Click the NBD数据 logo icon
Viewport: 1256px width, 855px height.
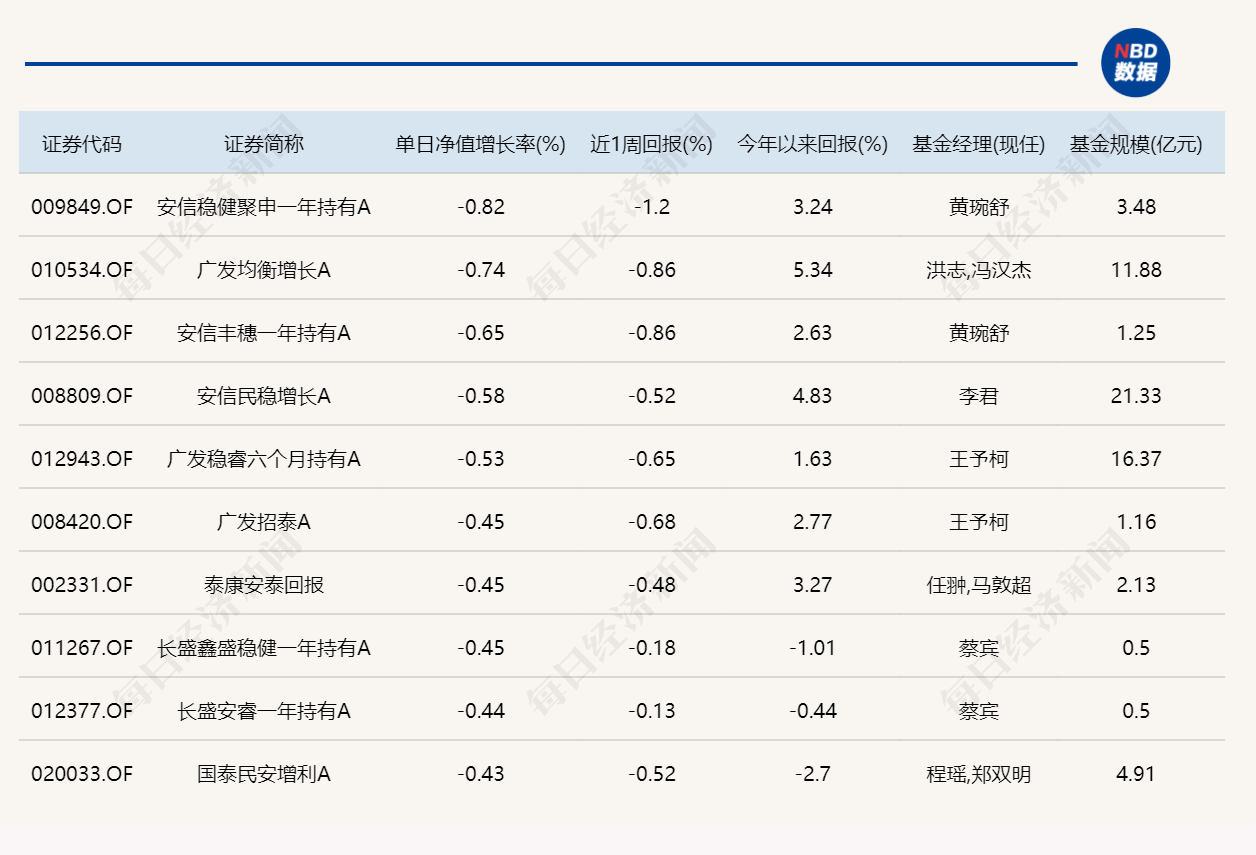1135,63
